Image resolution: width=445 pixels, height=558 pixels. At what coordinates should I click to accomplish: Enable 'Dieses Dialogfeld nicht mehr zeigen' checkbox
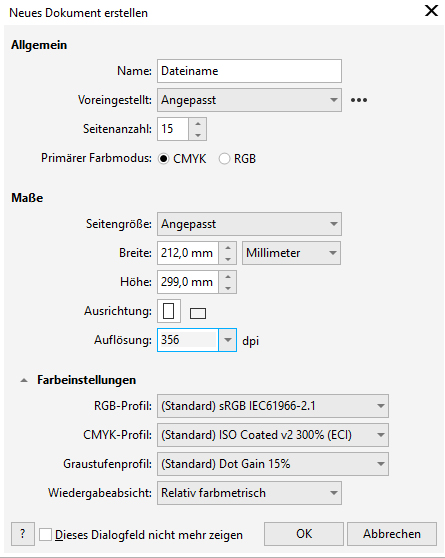46,535
